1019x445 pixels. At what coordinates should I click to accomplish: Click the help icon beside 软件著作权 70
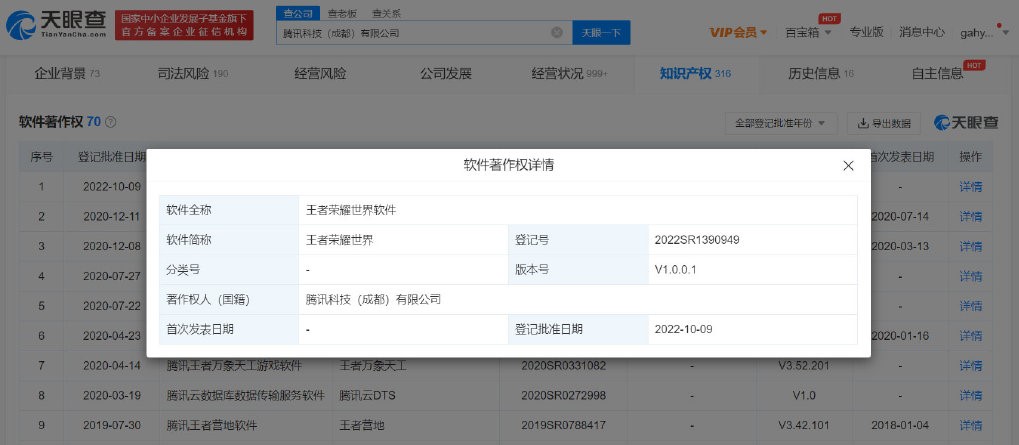(x=111, y=122)
